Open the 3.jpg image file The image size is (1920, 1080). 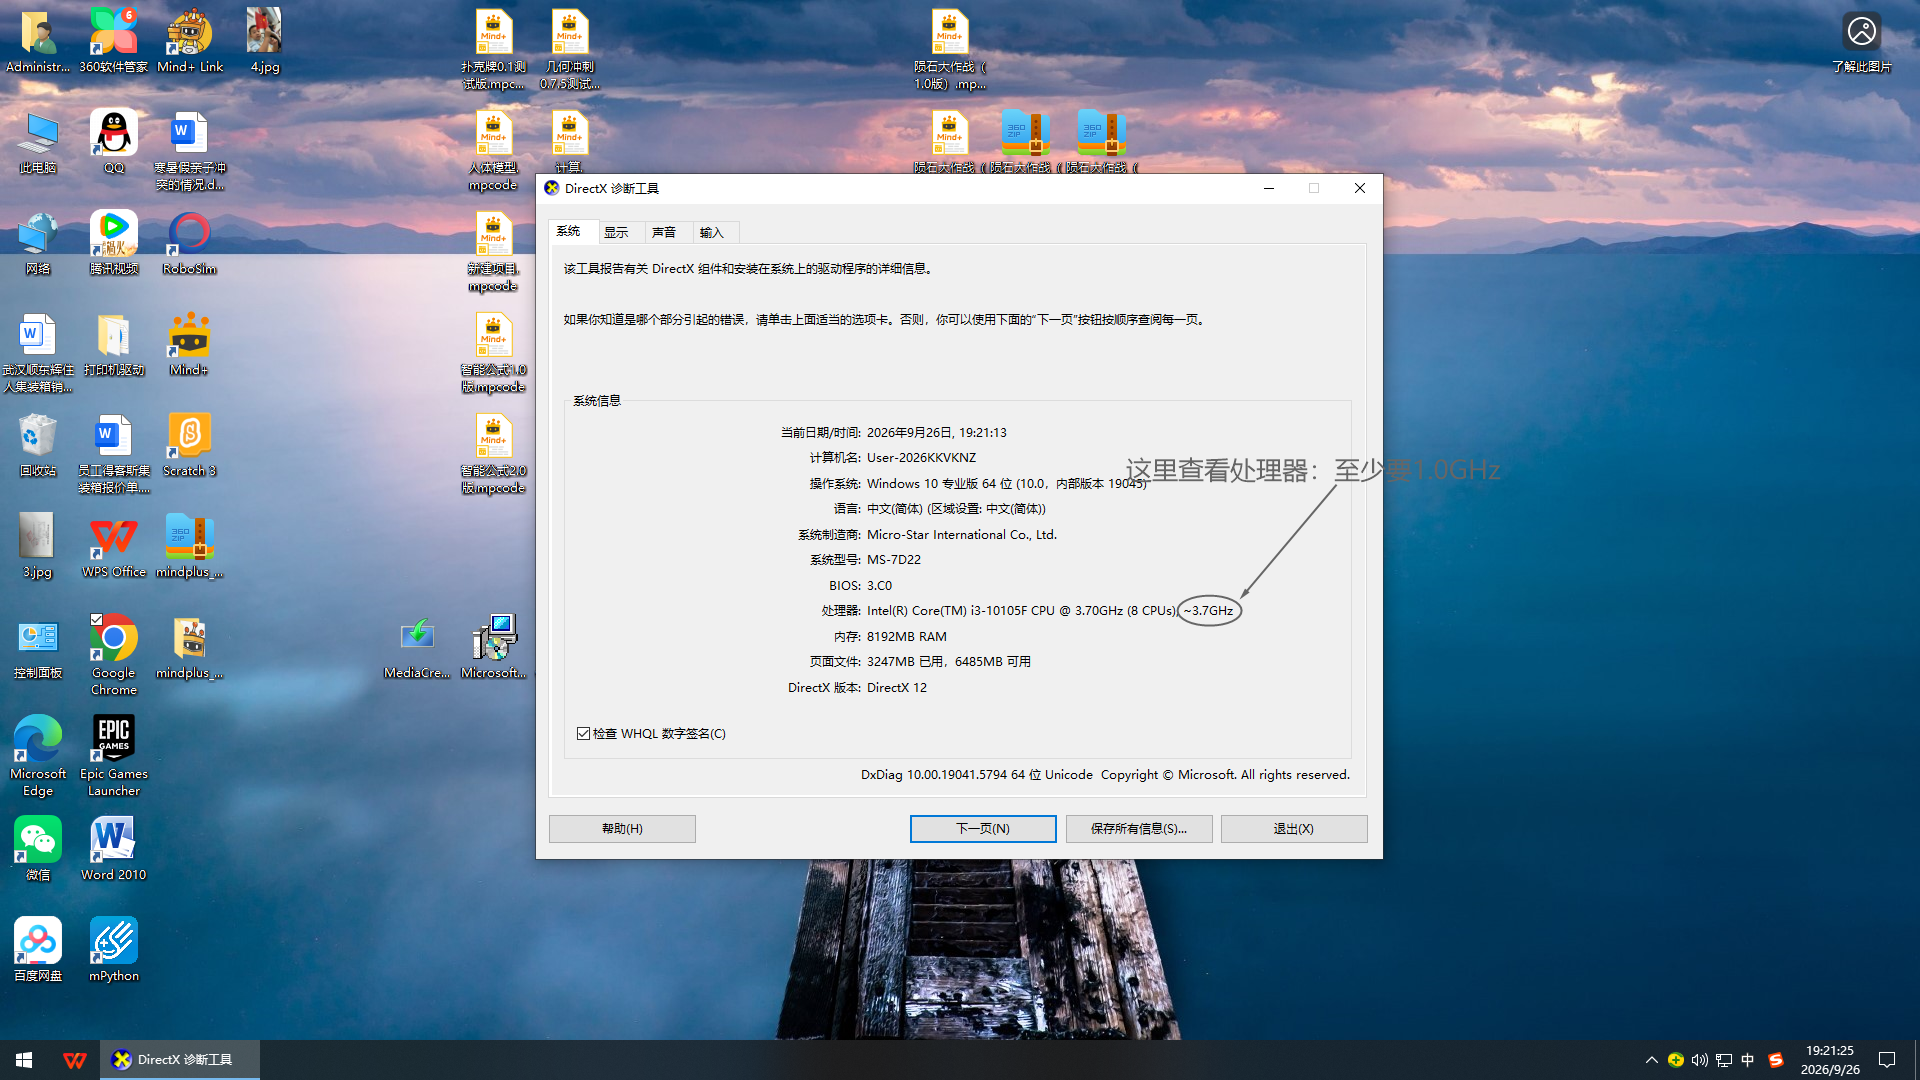[x=38, y=546]
